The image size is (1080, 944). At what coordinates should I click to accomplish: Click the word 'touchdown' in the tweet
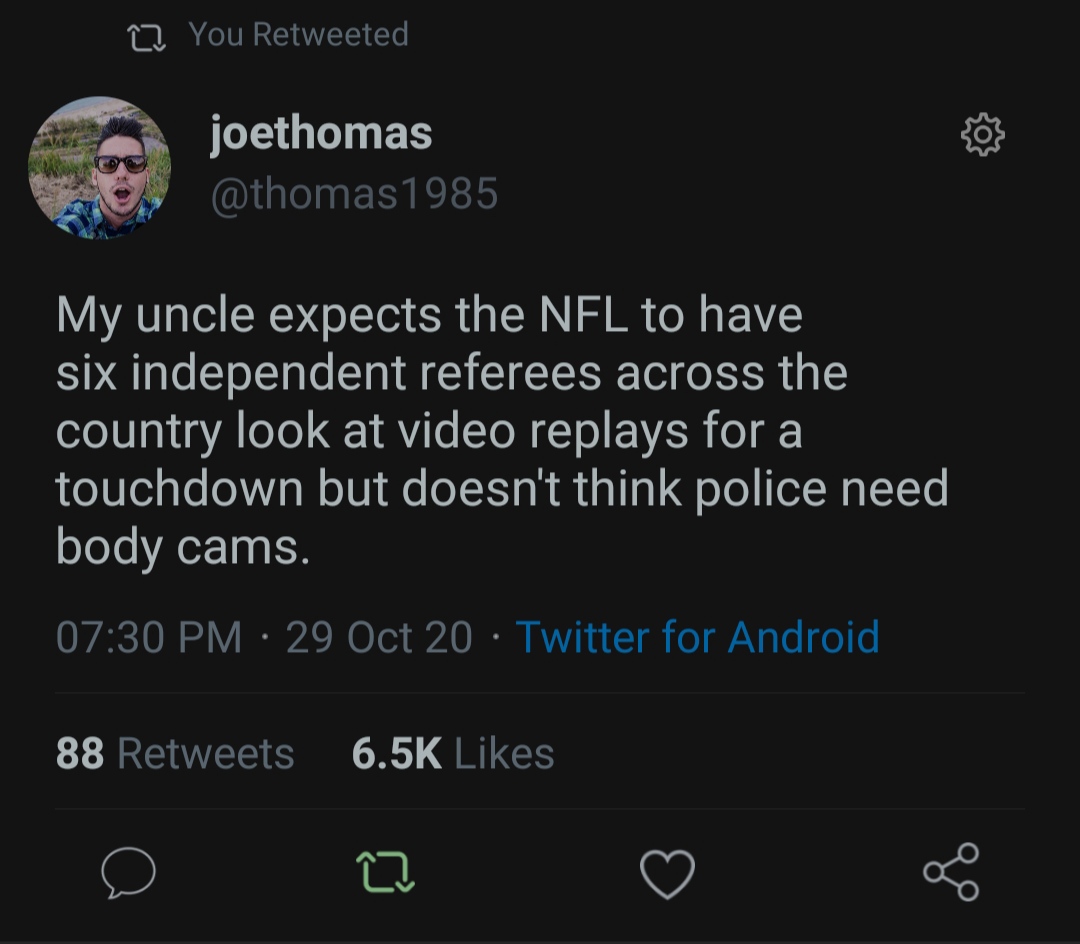pos(179,489)
